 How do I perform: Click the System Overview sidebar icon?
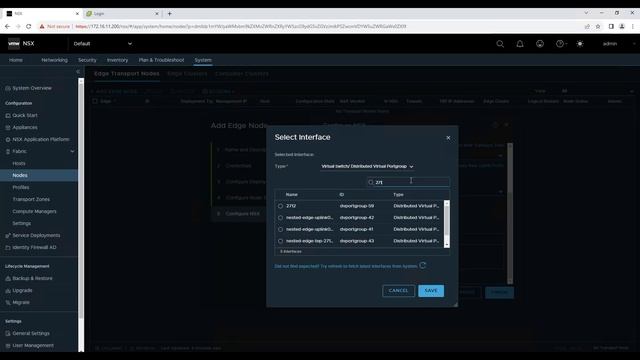8,88
